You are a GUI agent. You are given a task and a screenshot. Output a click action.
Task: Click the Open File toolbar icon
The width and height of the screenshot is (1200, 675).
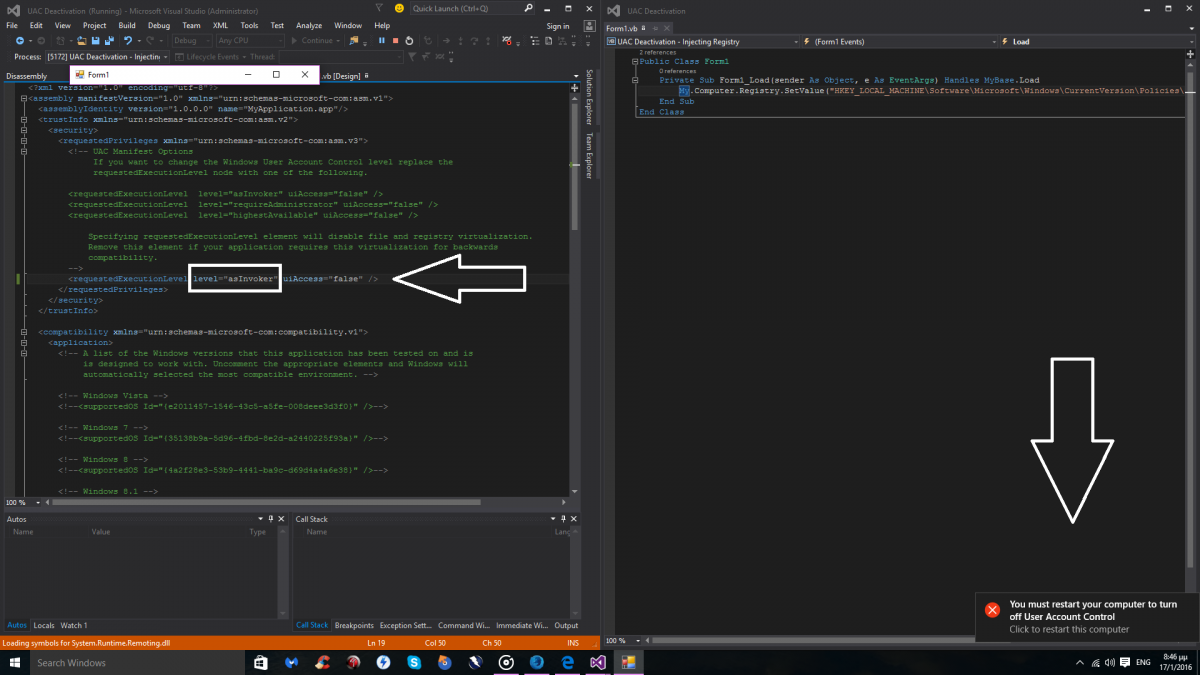[x=81, y=41]
